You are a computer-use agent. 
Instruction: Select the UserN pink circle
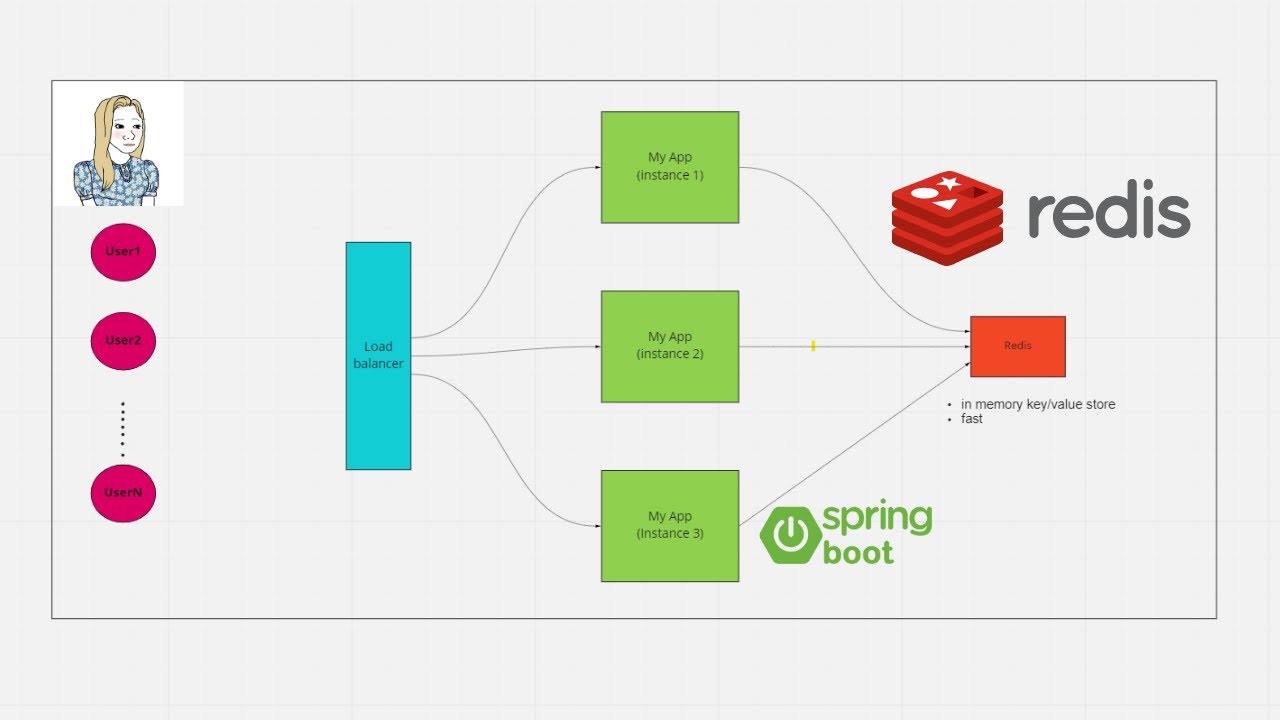click(123, 493)
